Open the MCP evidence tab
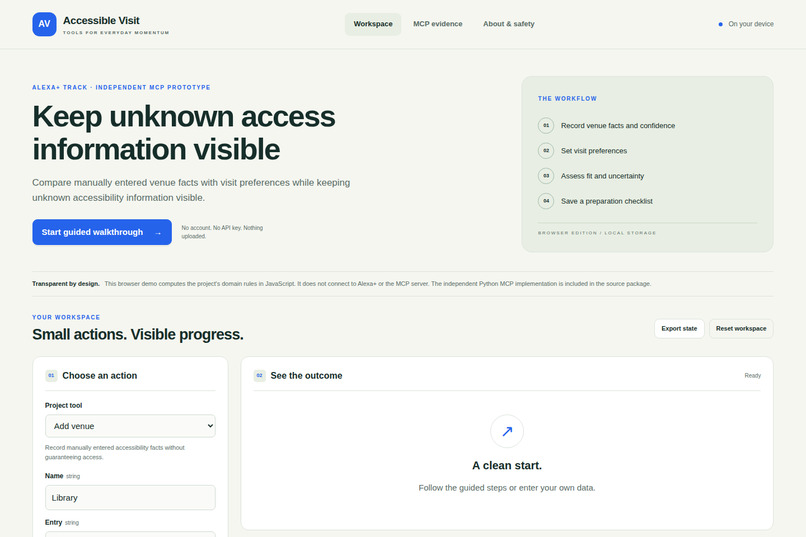Image resolution: width=806 pixels, height=537 pixels. pyautogui.click(x=437, y=24)
